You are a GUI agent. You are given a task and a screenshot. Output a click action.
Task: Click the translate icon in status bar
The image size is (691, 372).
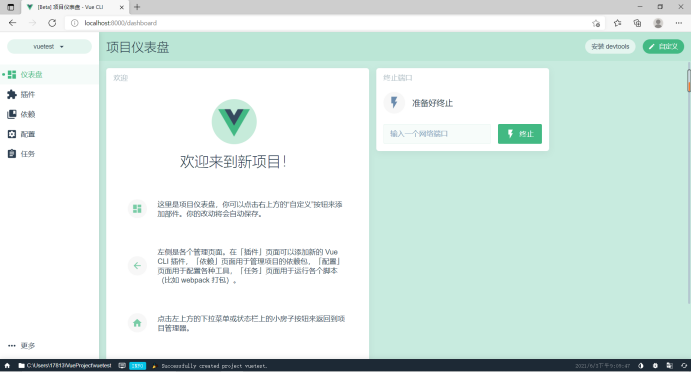point(669,365)
